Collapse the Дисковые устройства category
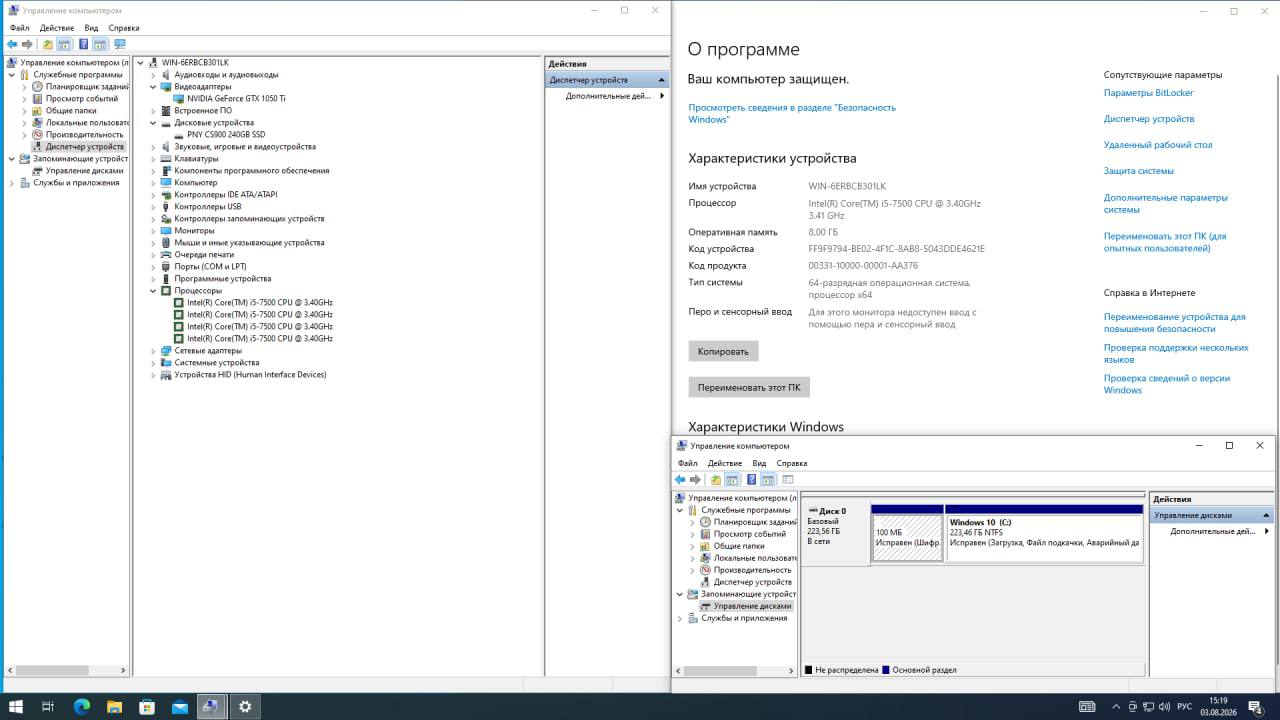1280x720 pixels. coord(153,123)
